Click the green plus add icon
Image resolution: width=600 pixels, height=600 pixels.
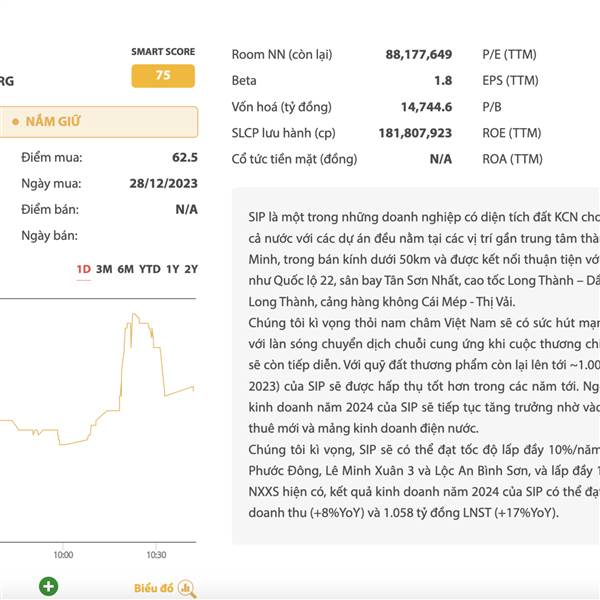point(49,586)
